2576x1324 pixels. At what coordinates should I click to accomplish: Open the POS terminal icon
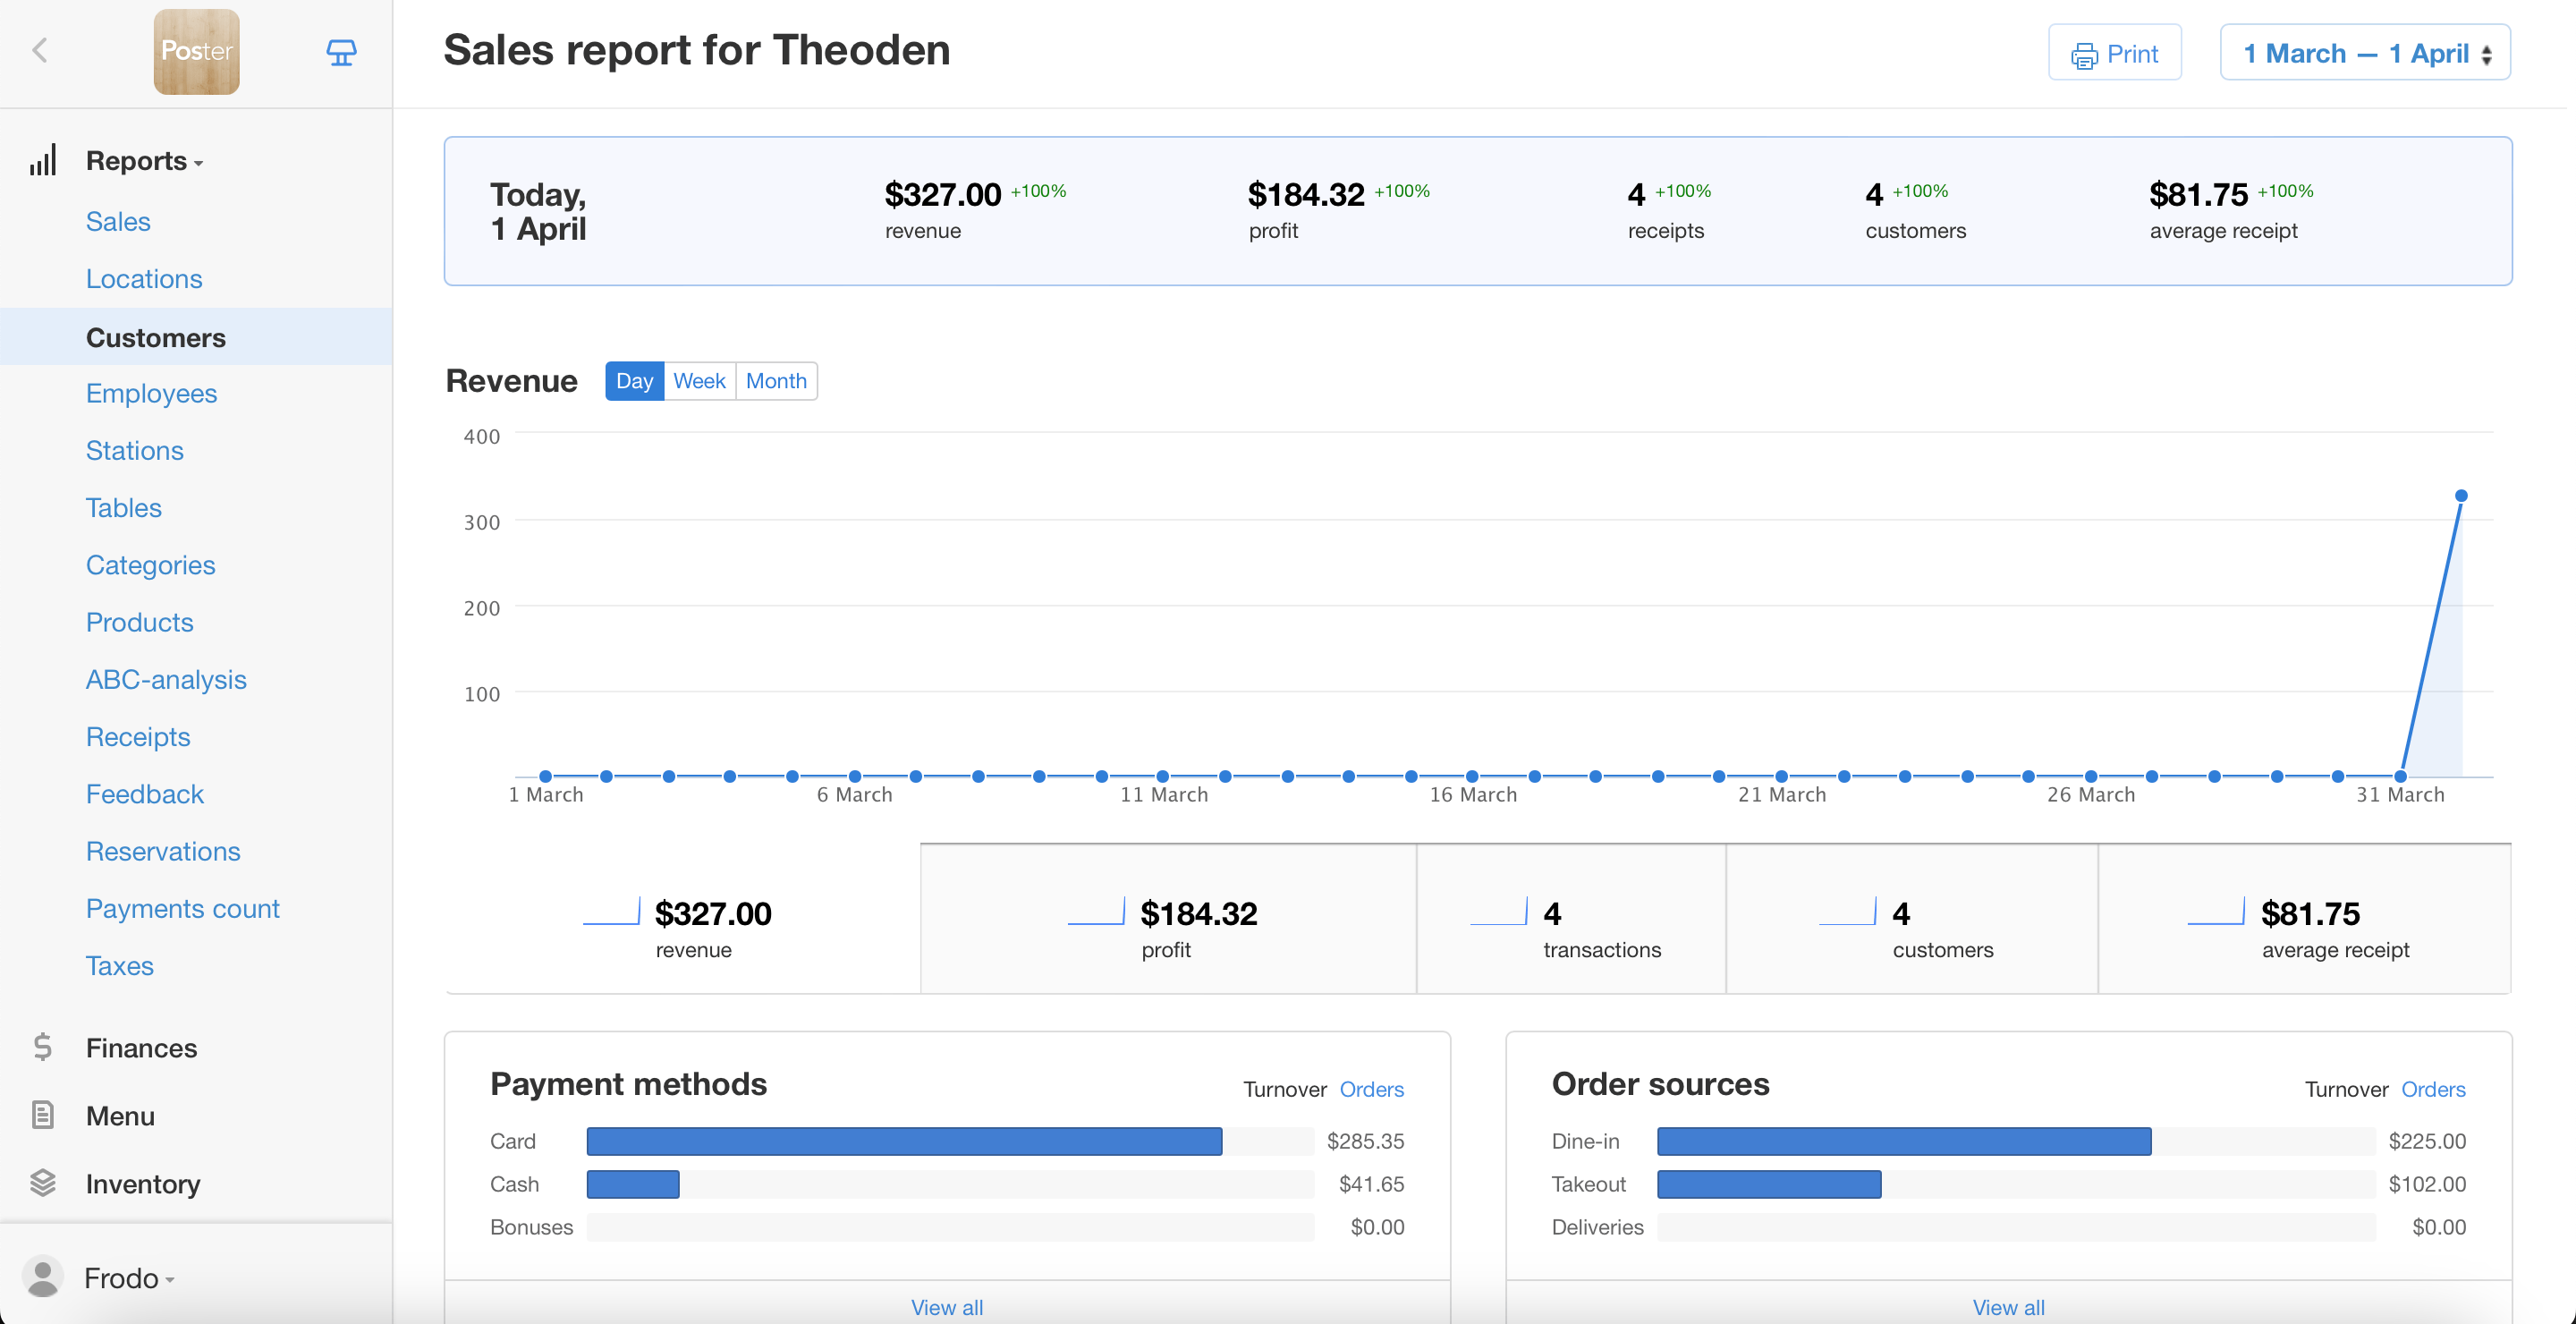[x=341, y=52]
